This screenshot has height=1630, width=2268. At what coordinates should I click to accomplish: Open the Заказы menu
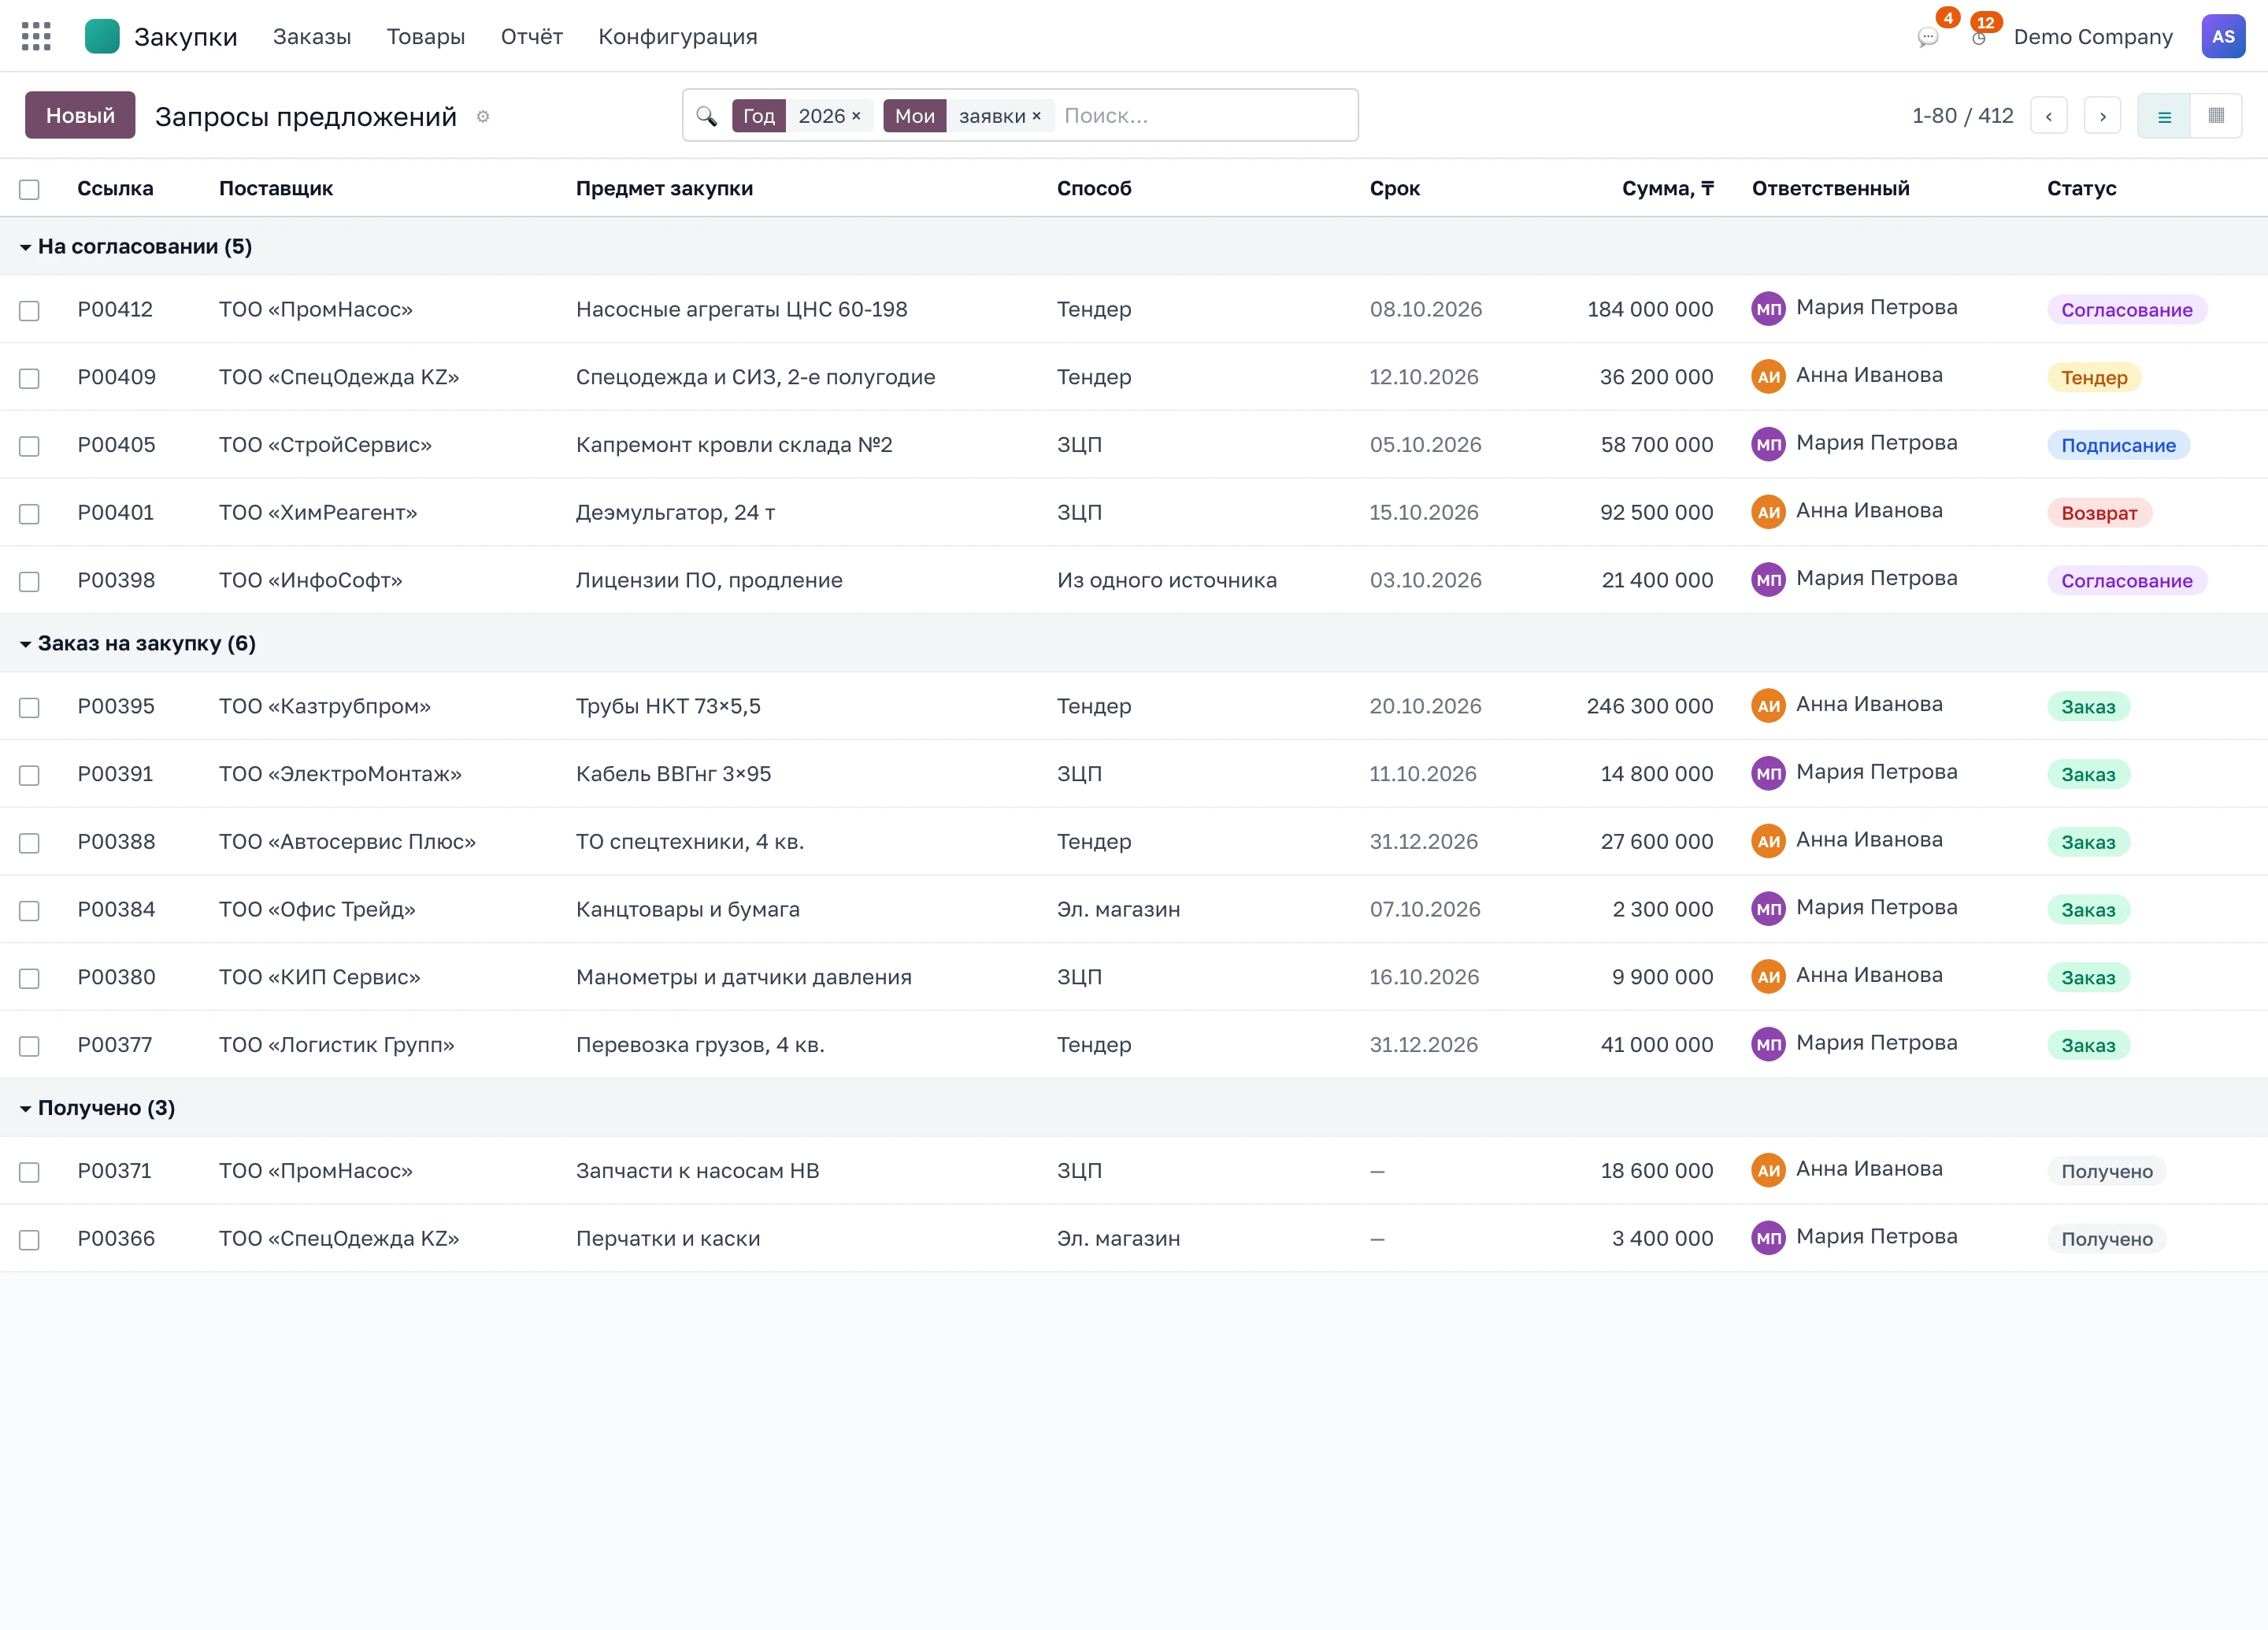tap(312, 37)
